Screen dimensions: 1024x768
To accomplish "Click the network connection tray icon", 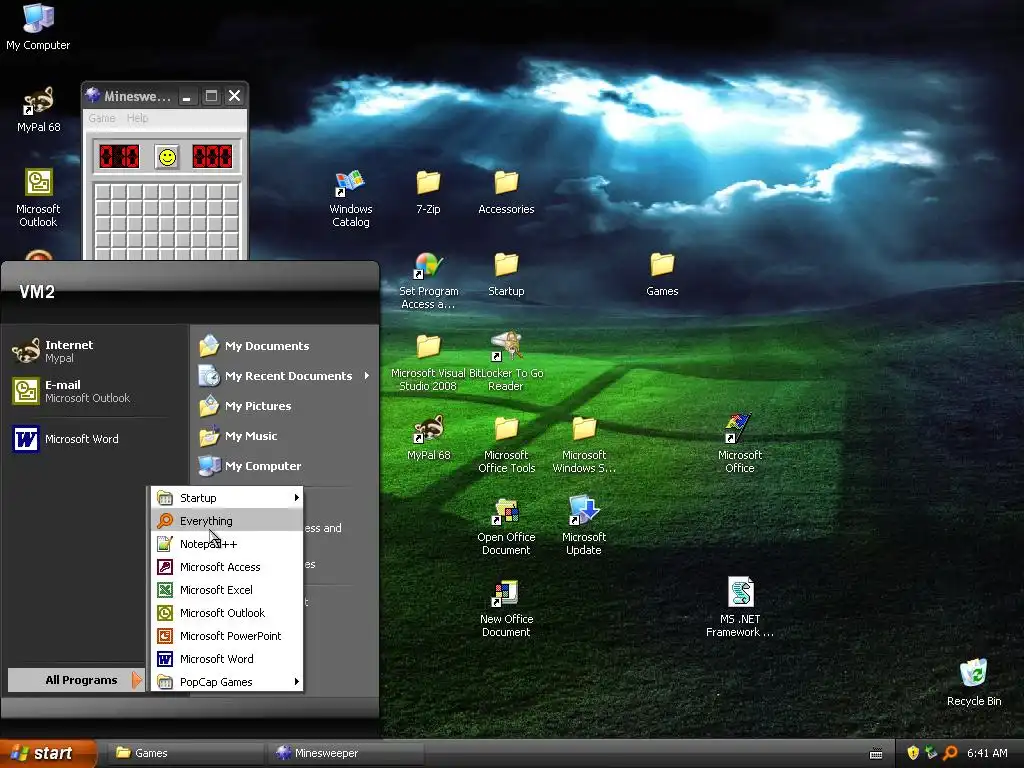I will 931,753.
